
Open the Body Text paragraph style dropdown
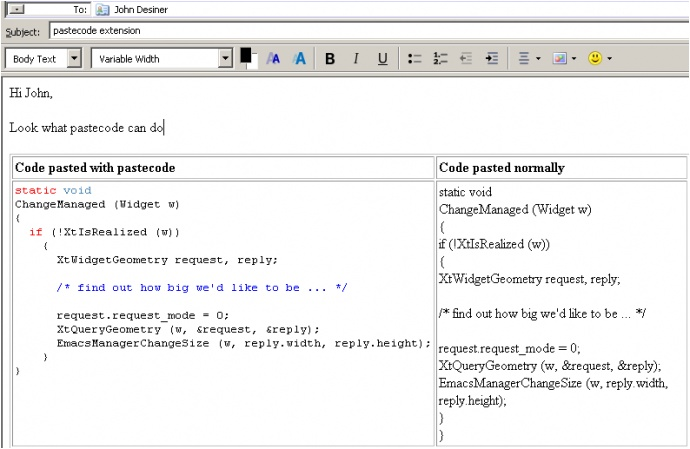[x=74, y=58]
